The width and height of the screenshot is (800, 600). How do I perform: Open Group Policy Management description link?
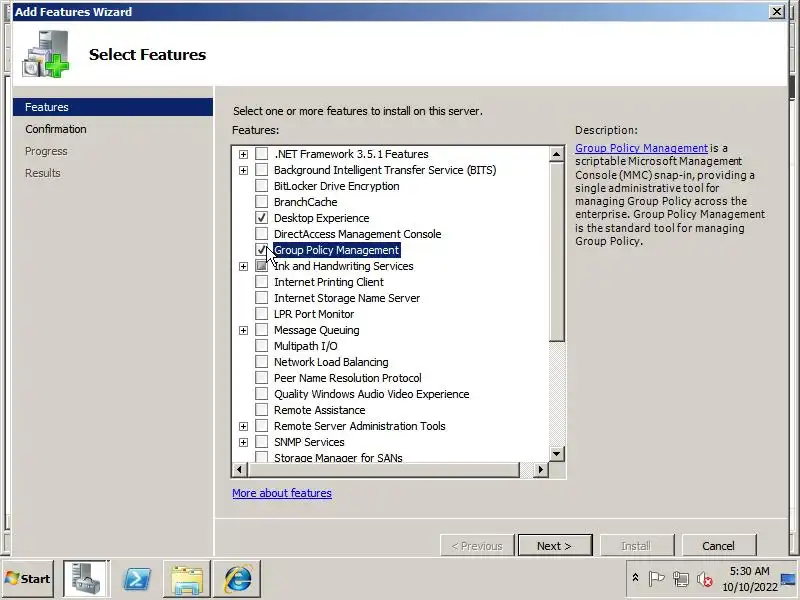point(641,148)
